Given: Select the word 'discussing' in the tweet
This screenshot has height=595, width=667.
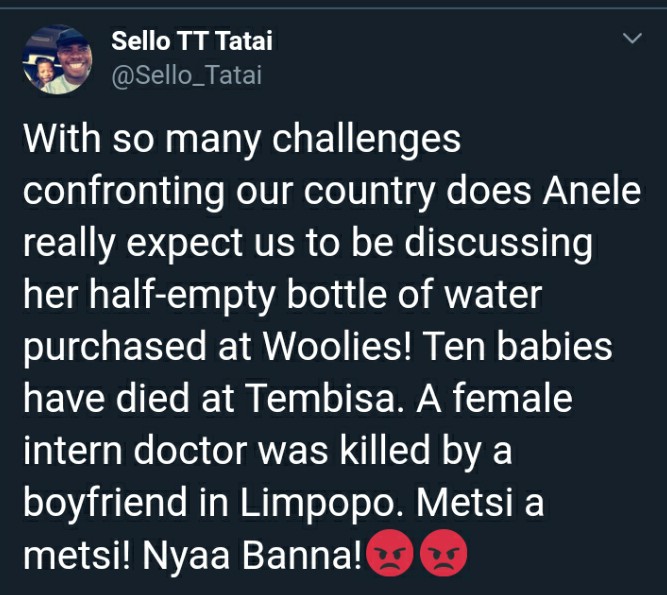Looking at the screenshot, I should [x=498, y=243].
